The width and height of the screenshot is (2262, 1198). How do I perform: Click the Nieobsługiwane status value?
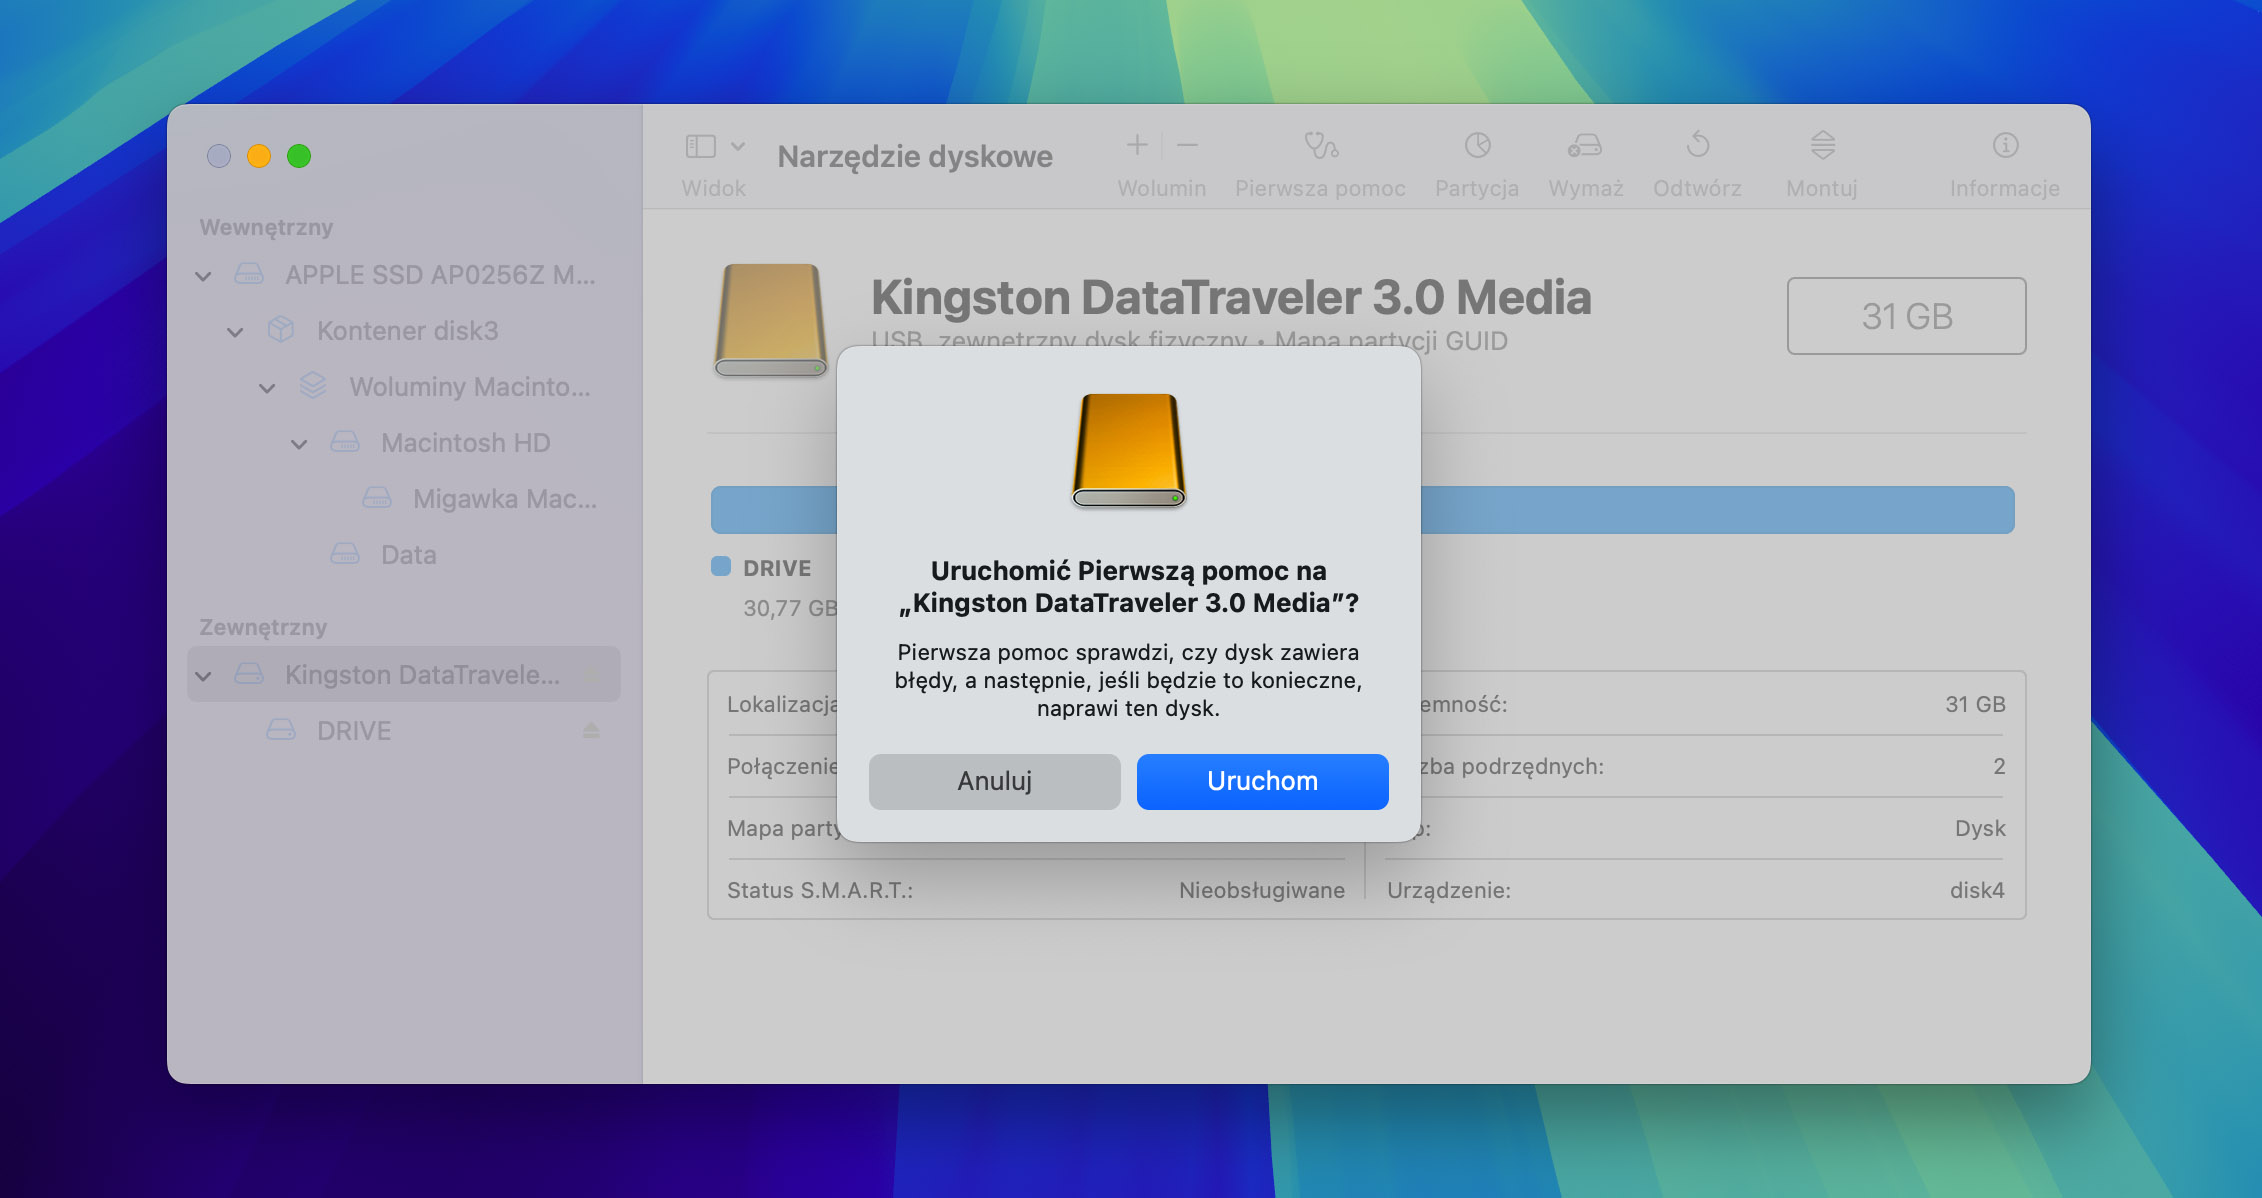pos(1262,890)
